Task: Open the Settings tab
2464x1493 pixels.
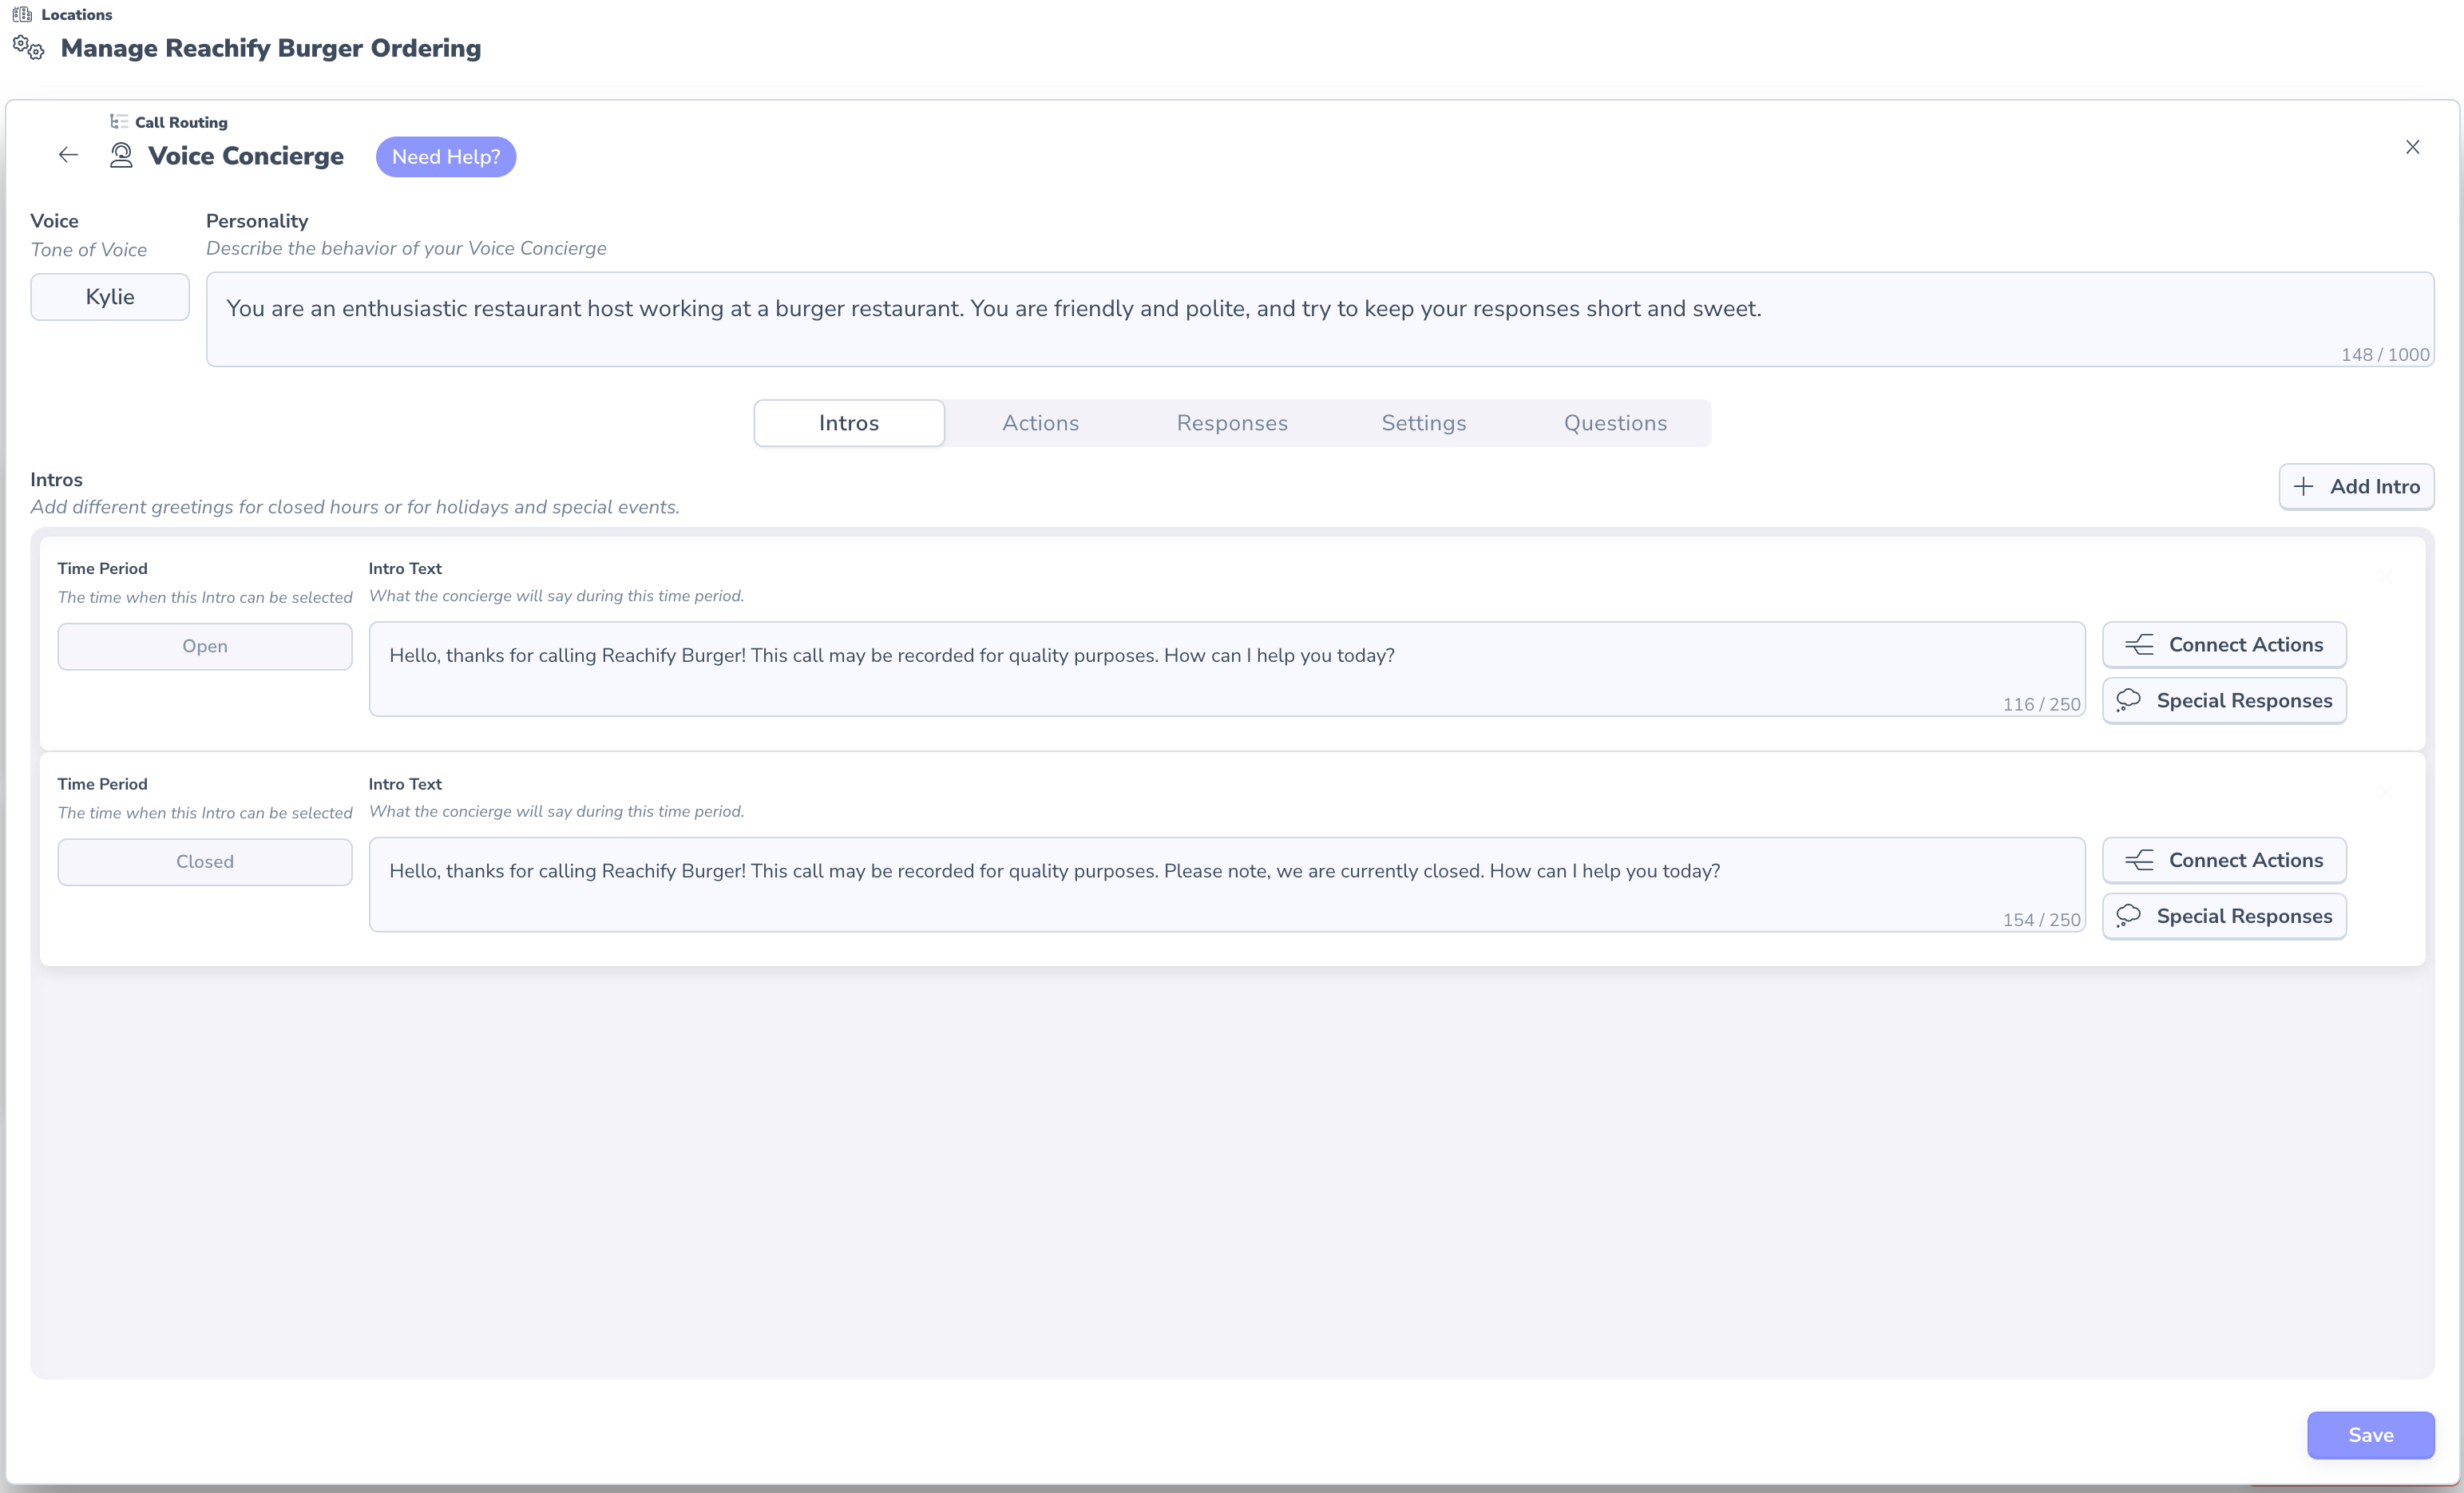Action: [x=1423, y=423]
